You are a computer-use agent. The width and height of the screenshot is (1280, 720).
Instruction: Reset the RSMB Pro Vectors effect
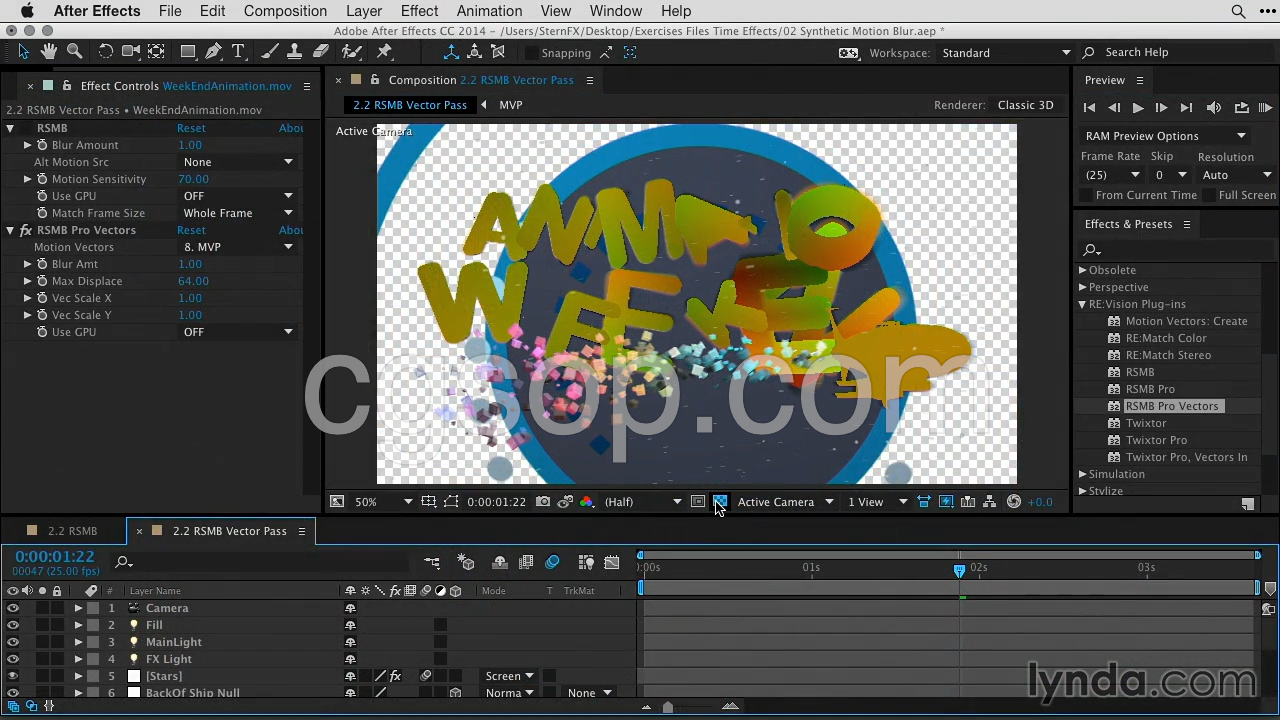(x=191, y=230)
